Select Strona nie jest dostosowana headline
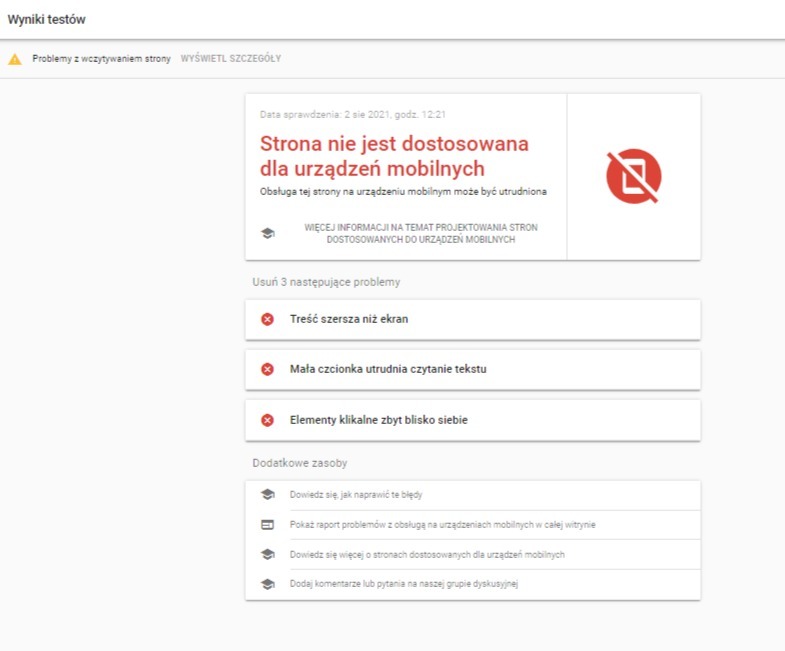785x651 pixels. point(394,156)
